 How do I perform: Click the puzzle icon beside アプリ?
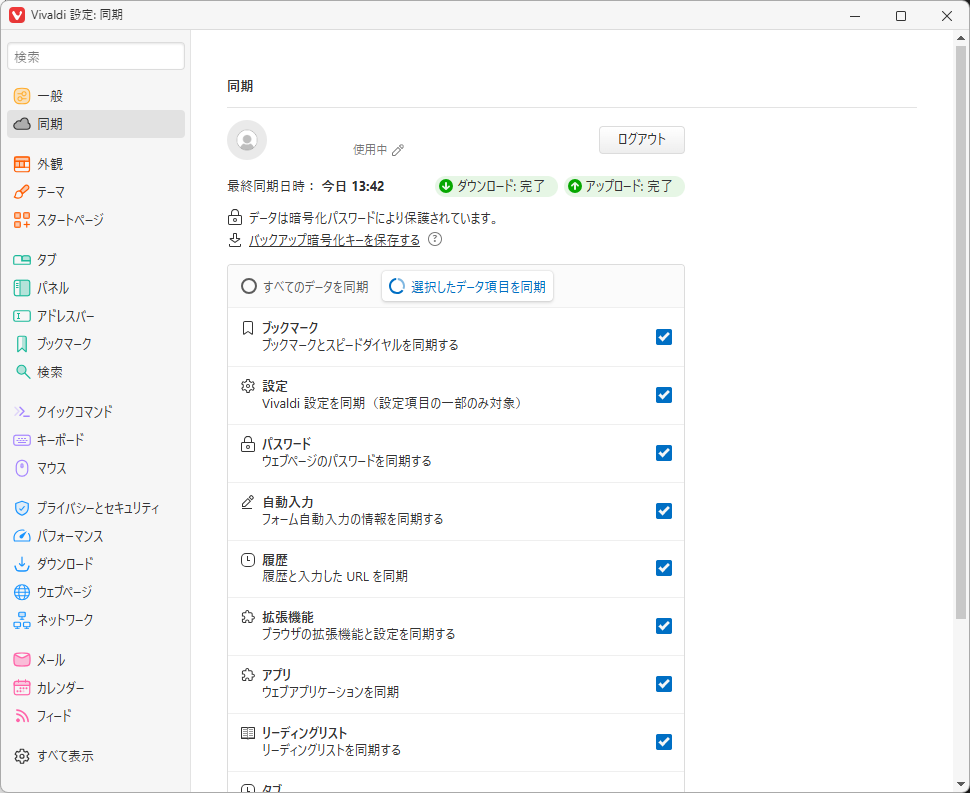(x=247, y=675)
